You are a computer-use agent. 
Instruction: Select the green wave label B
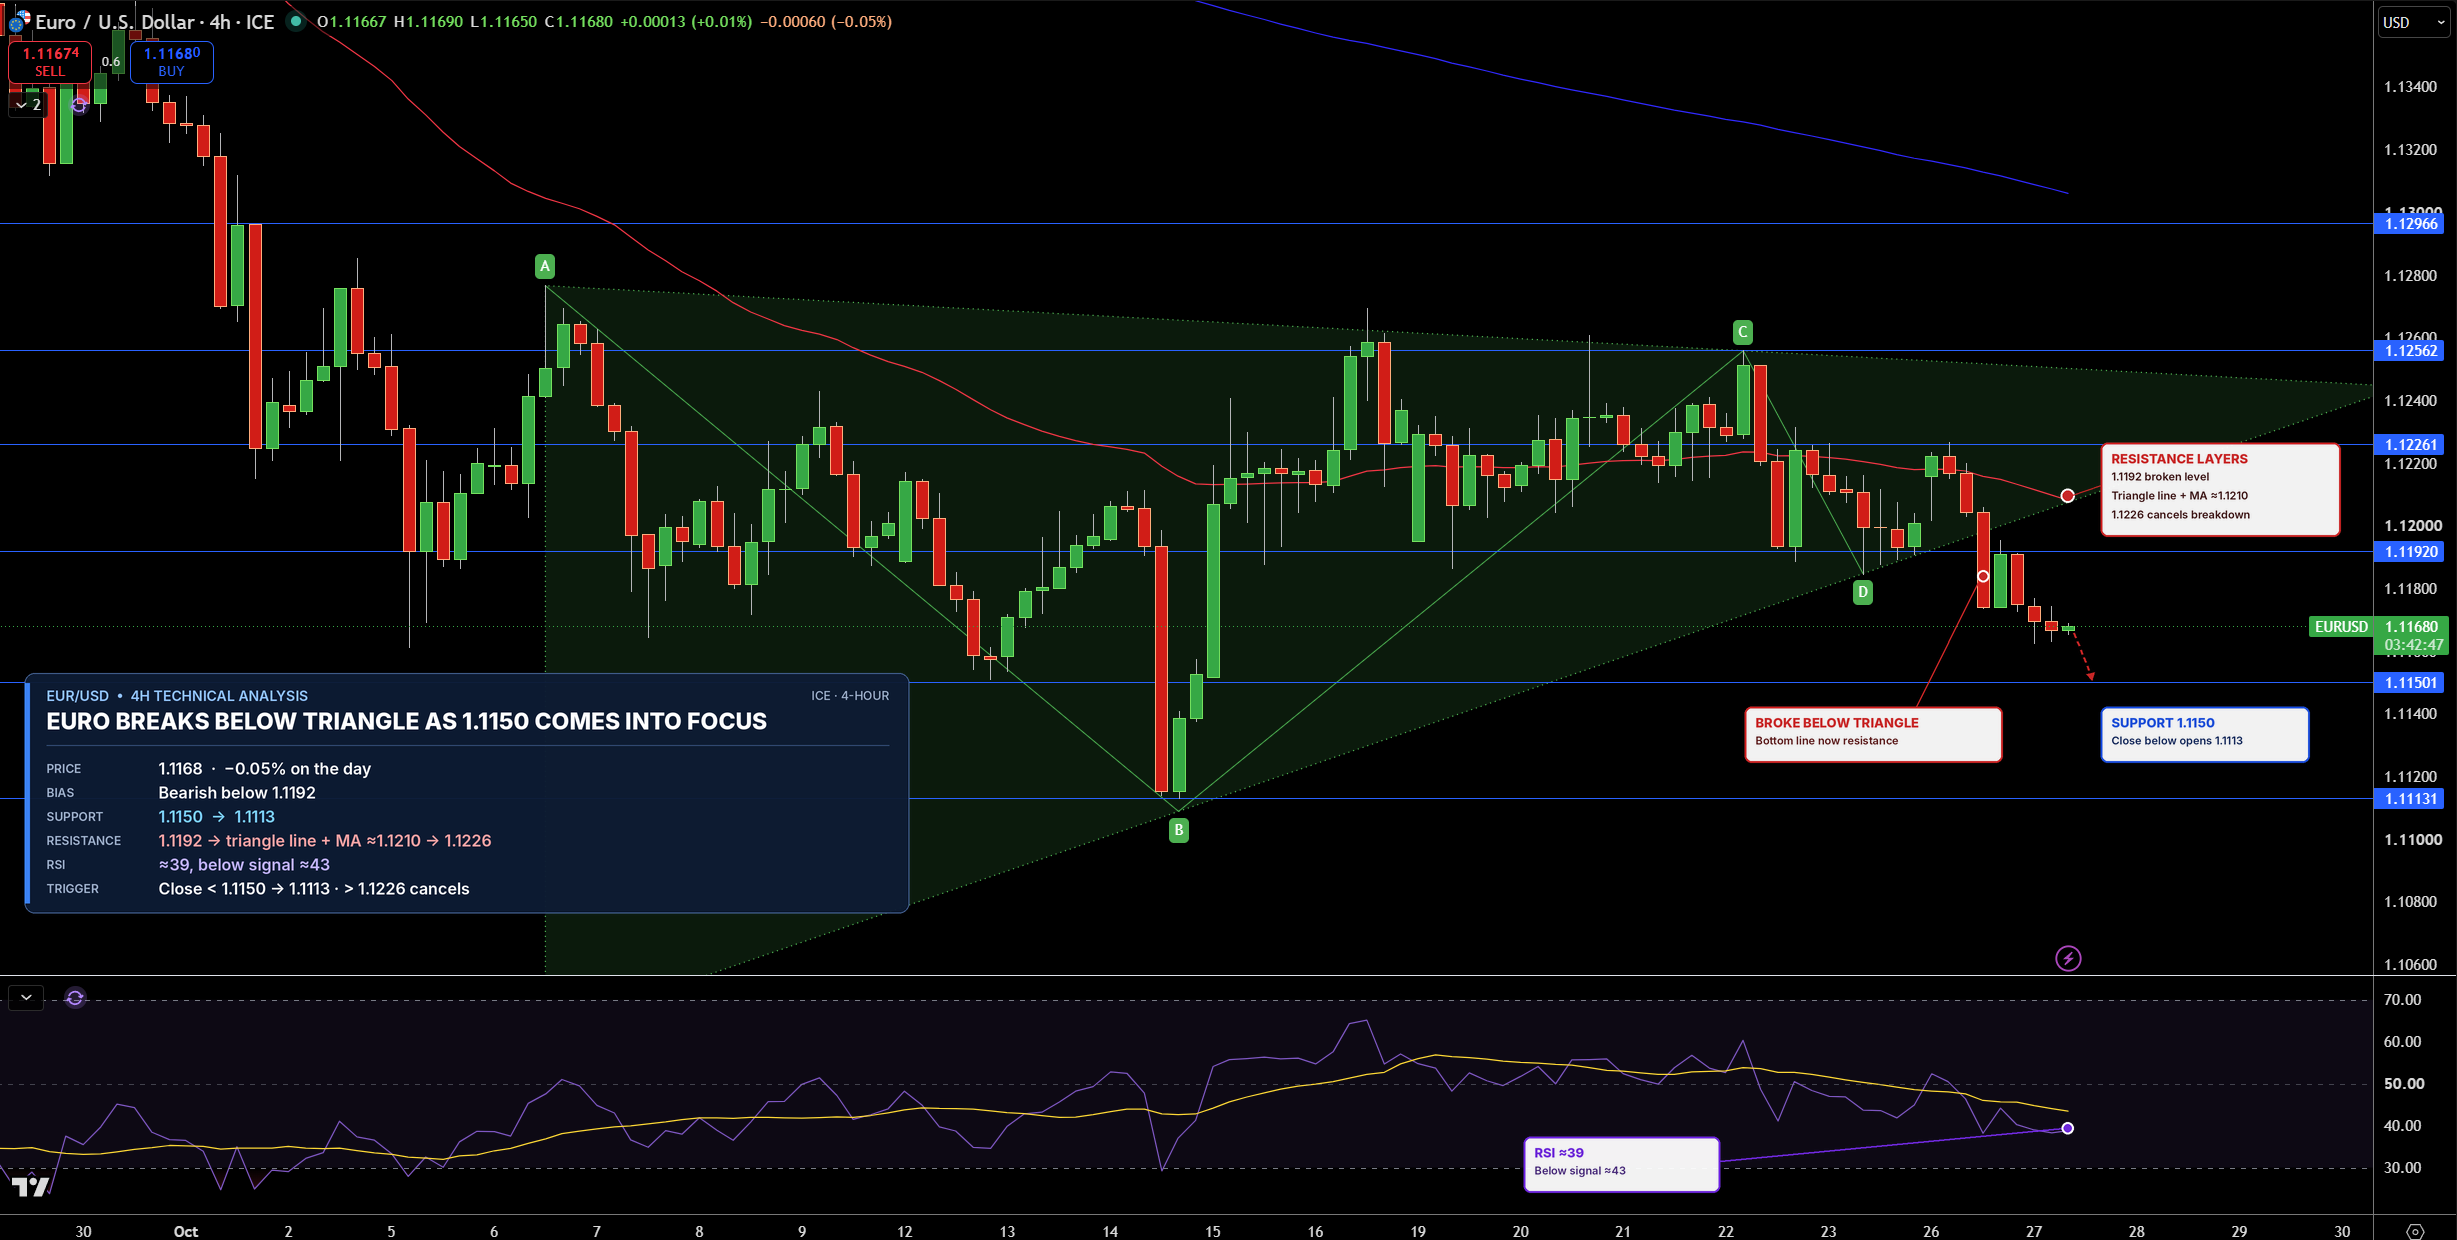(x=1179, y=830)
